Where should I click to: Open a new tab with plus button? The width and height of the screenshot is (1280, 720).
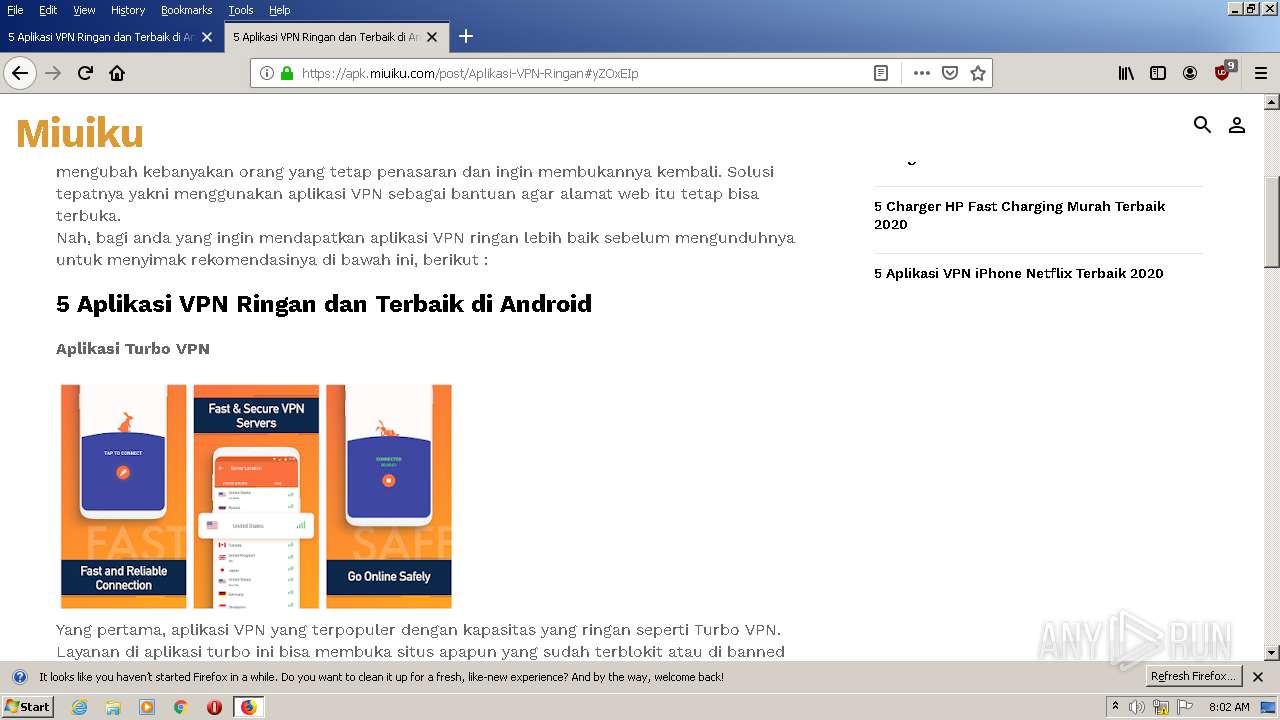tap(466, 37)
